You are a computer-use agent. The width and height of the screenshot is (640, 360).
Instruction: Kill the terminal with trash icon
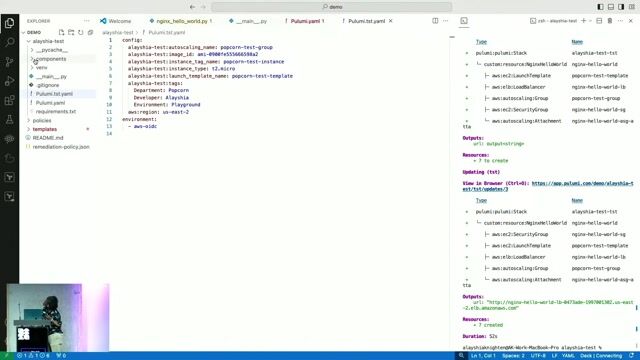(x=610, y=21)
